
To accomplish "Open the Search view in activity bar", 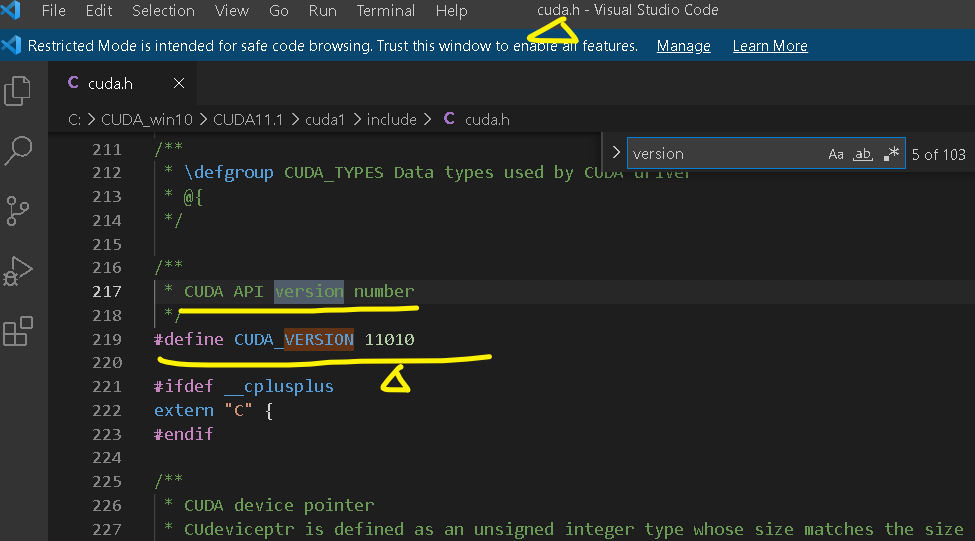I will [17, 151].
